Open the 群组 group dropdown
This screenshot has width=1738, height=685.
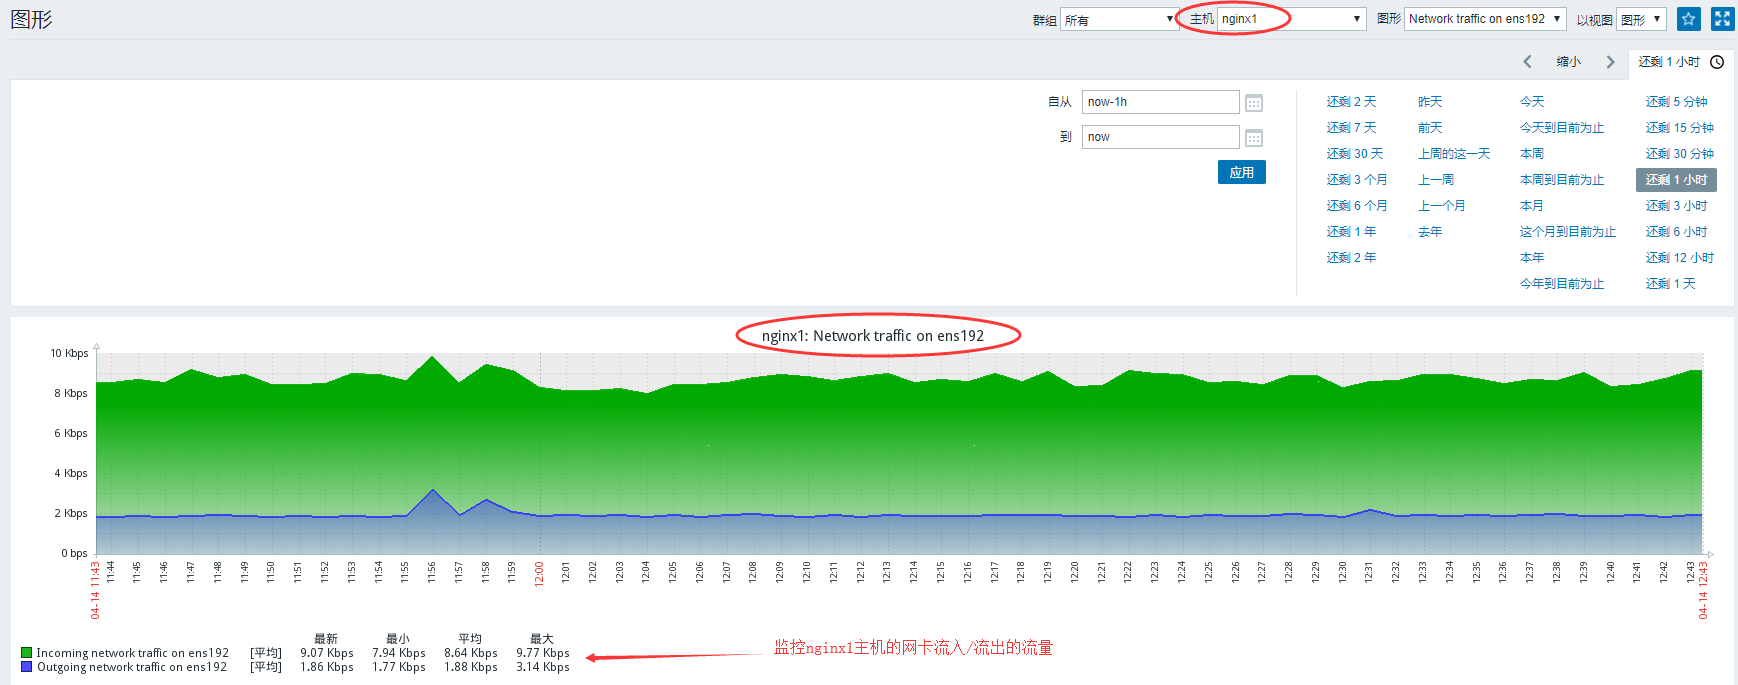[1119, 19]
